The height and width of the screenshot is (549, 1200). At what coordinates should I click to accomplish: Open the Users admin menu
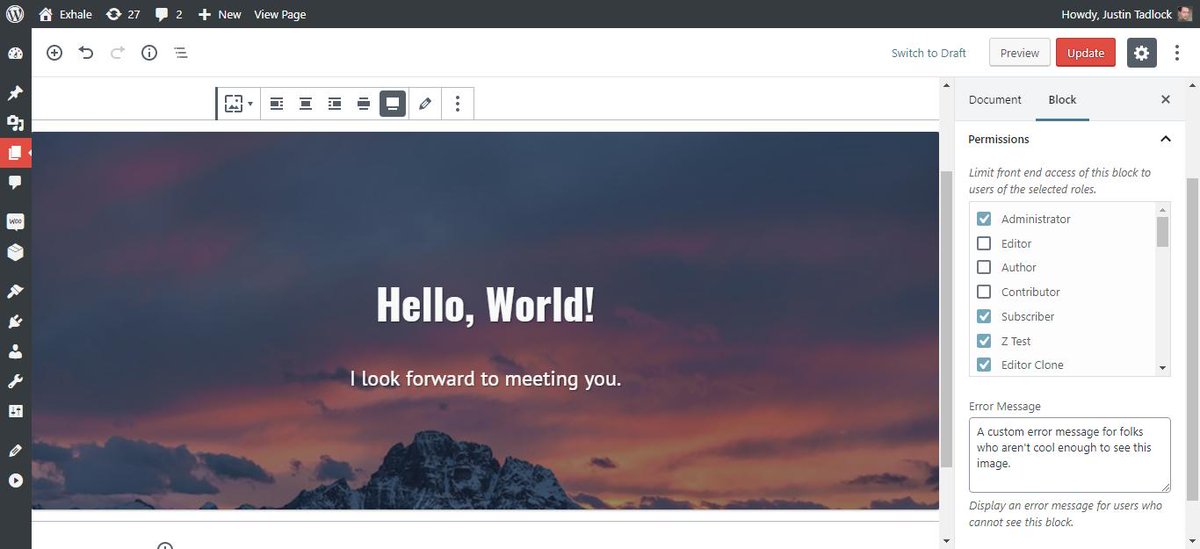[15, 352]
